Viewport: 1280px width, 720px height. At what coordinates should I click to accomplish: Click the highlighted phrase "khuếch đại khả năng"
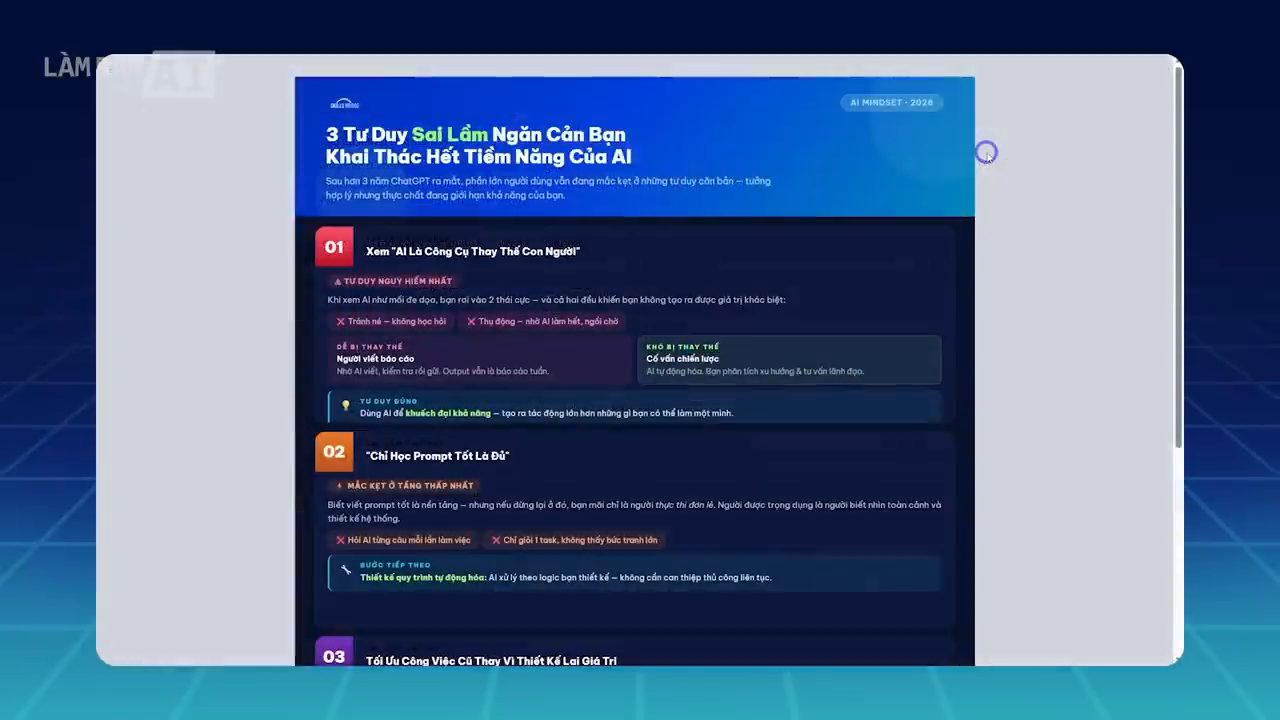pyautogui.click(x=448, y=413)
